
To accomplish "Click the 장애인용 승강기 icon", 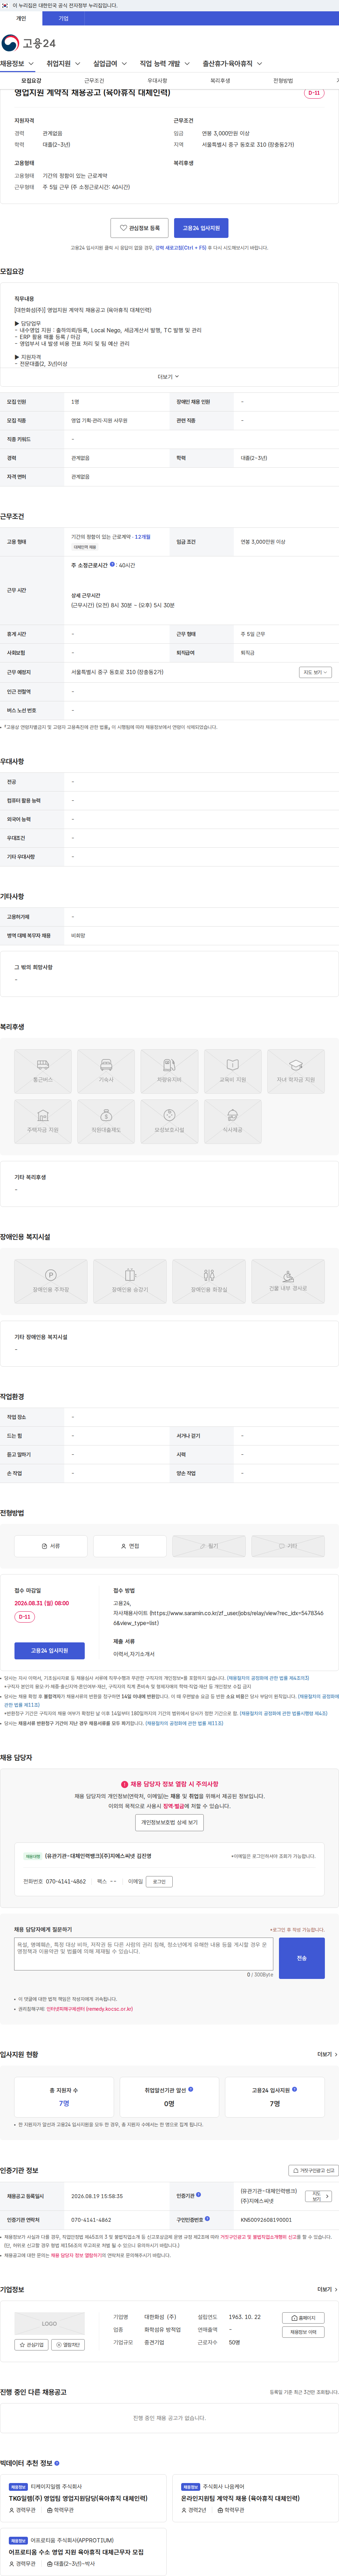I will click(130, 1281).
